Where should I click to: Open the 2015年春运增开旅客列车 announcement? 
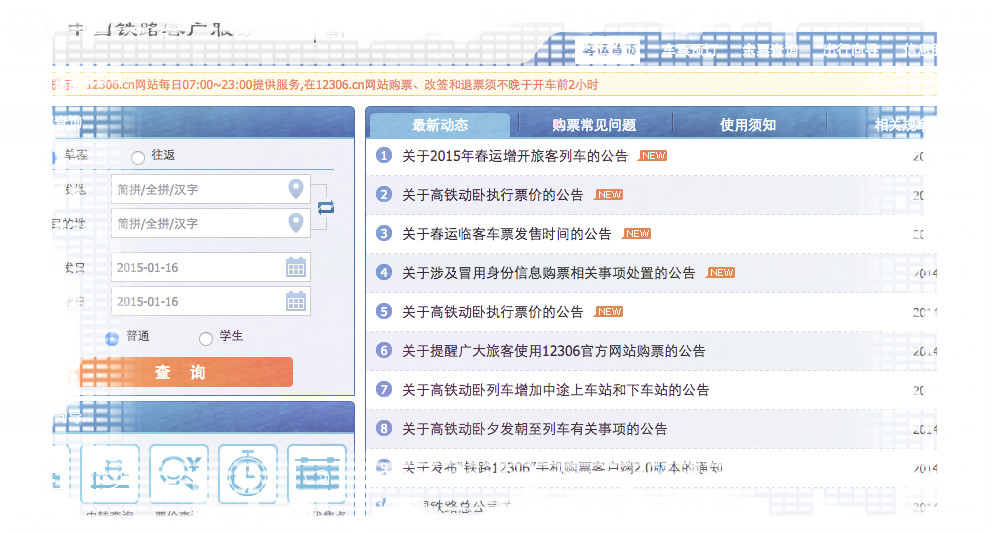(x=514, y=156)
